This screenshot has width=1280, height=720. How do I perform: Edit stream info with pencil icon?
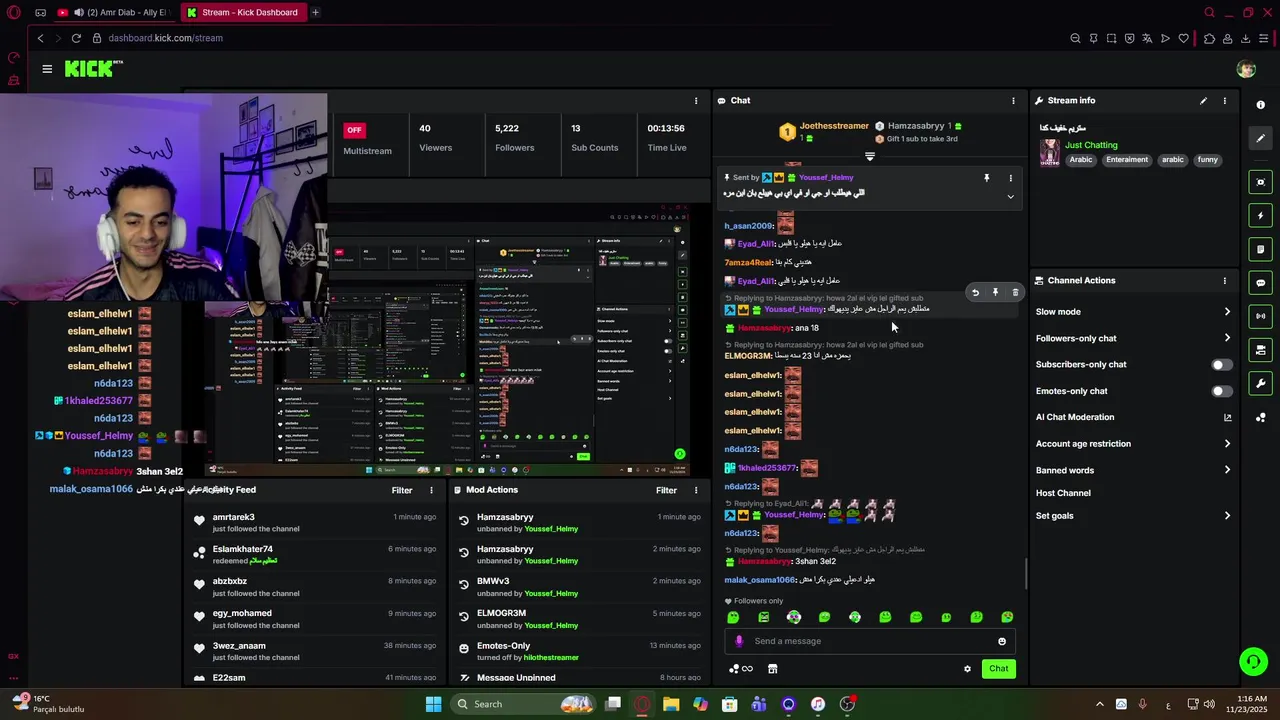(1203, 101)
